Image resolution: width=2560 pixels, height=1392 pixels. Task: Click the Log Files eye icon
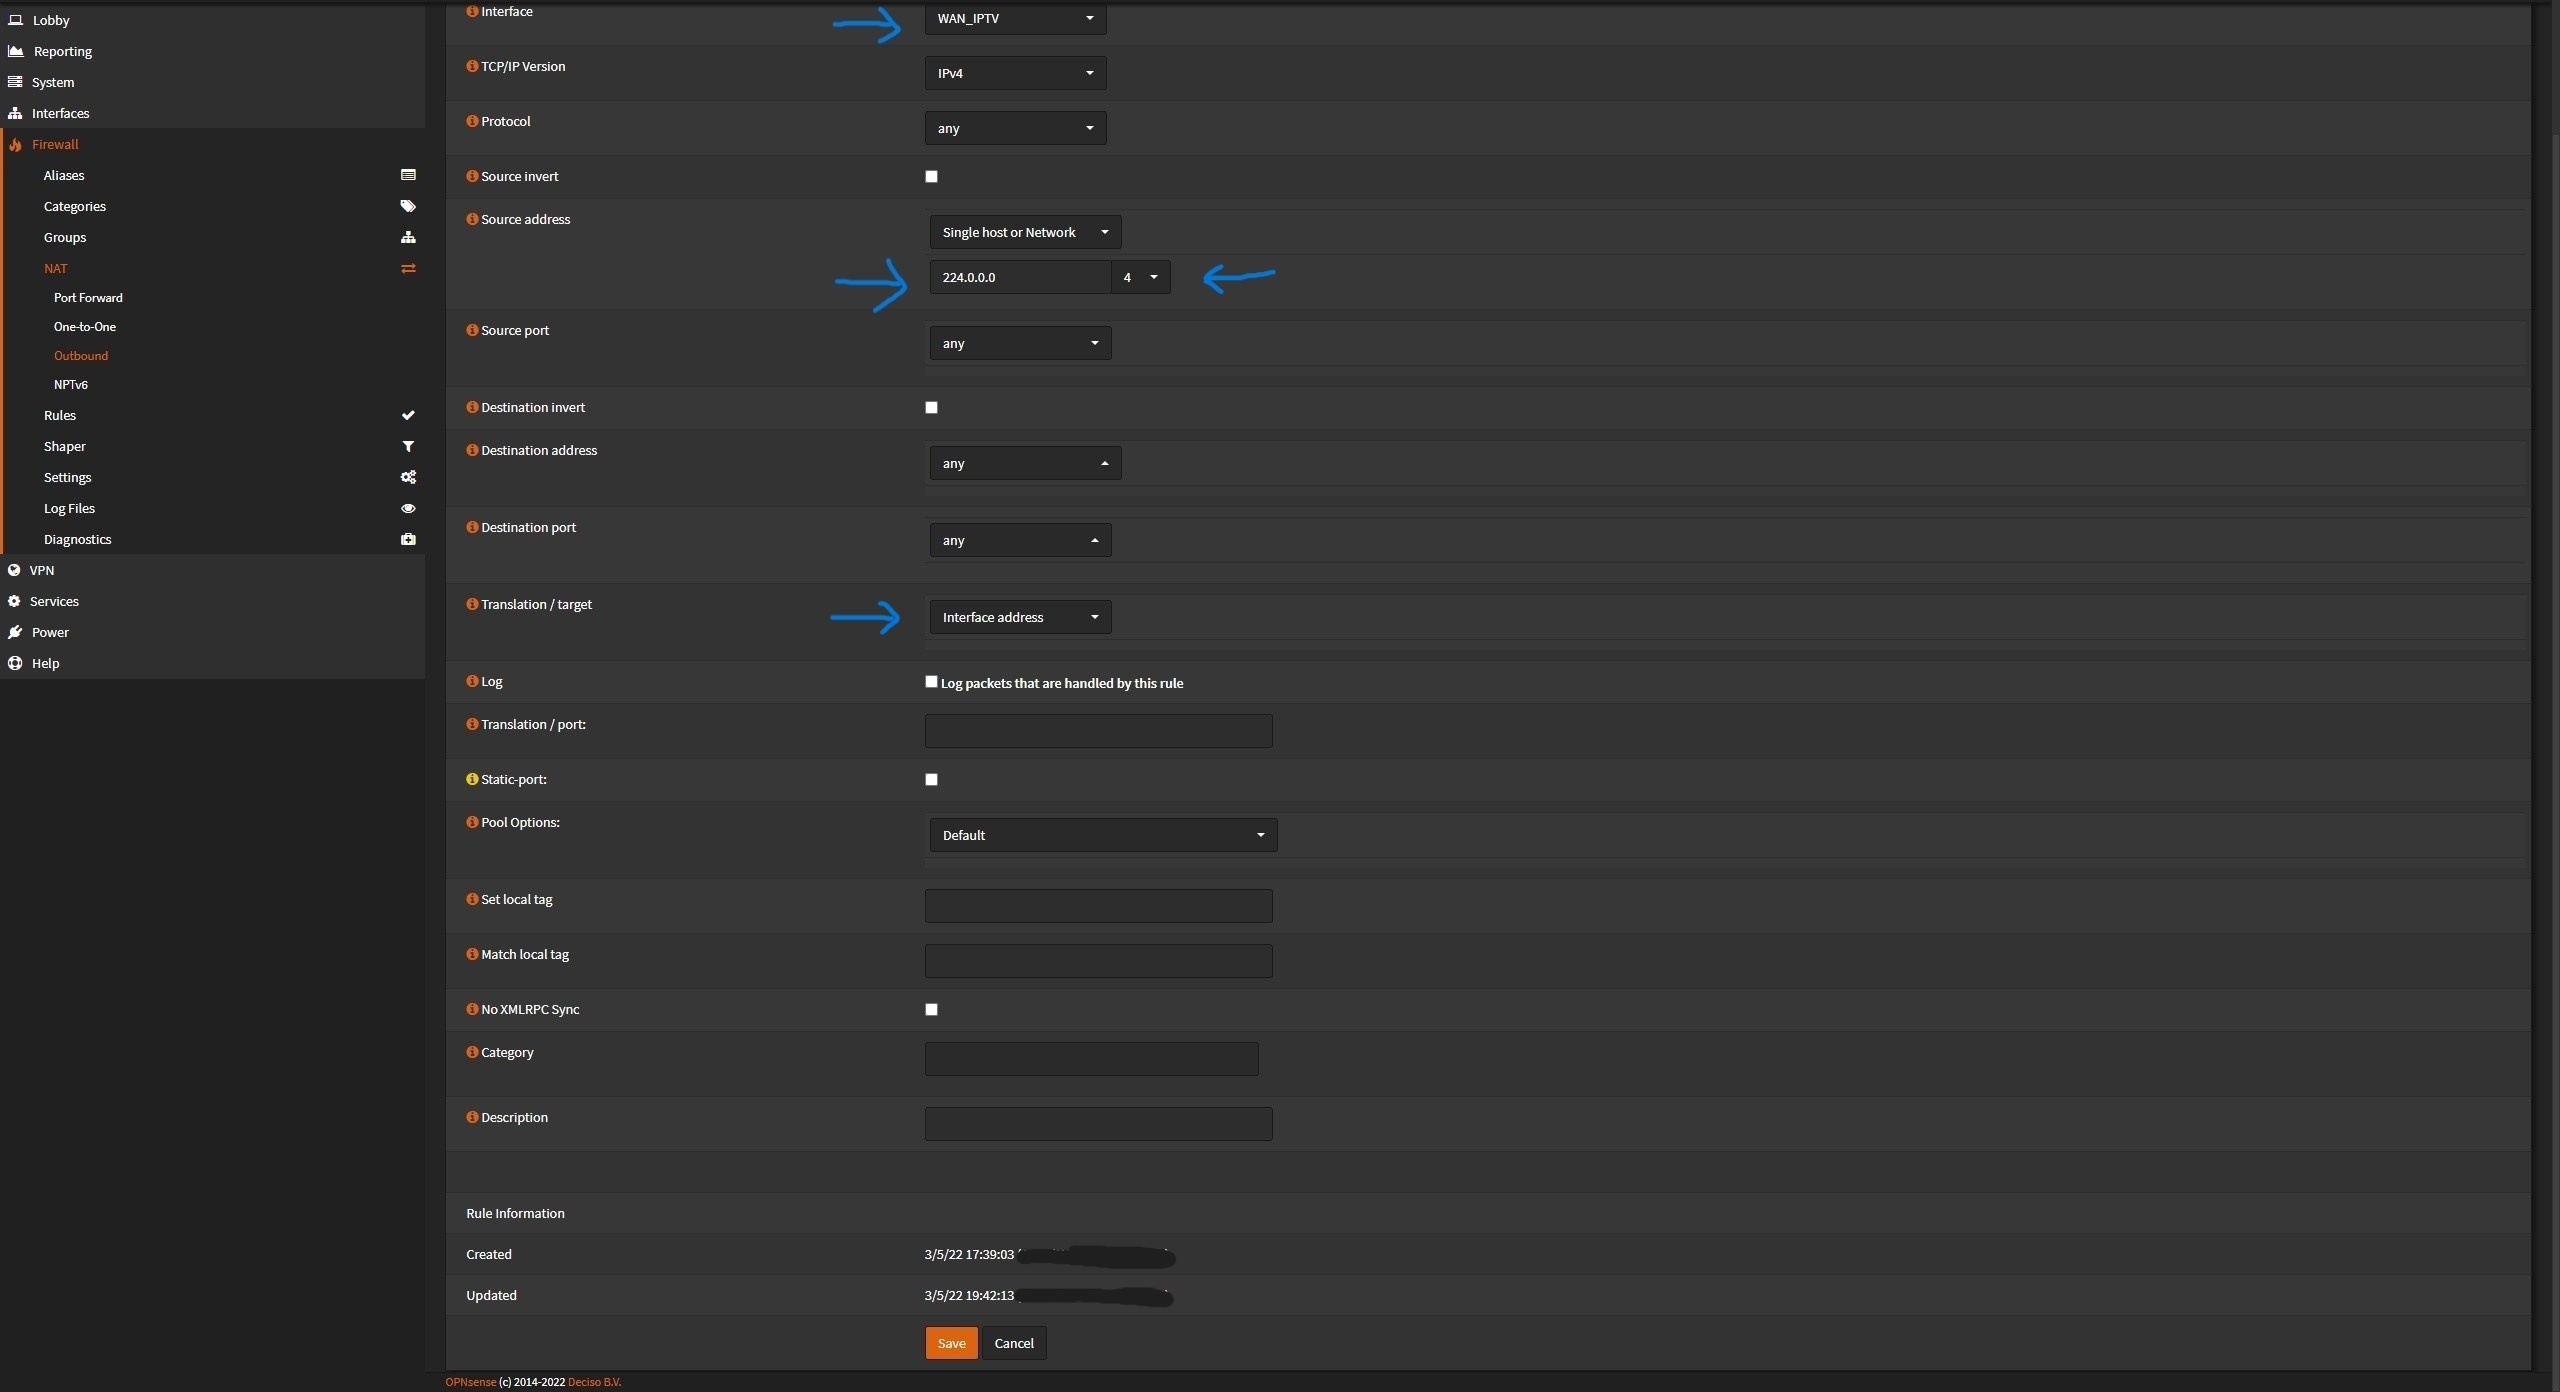click(x=408, y=508)
